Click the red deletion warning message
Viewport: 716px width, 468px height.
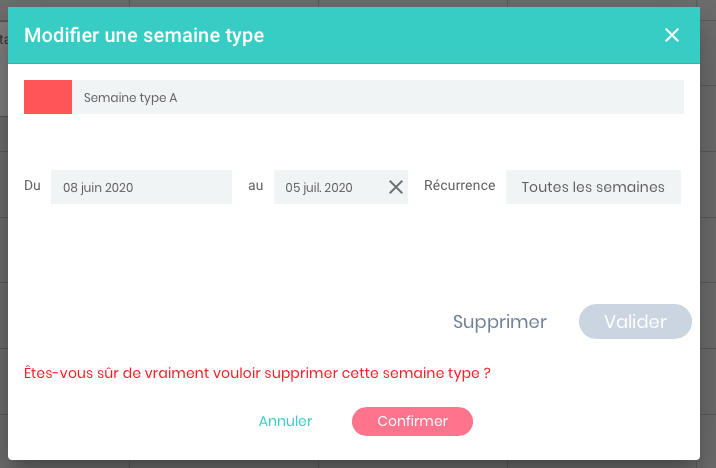[257, 374]
